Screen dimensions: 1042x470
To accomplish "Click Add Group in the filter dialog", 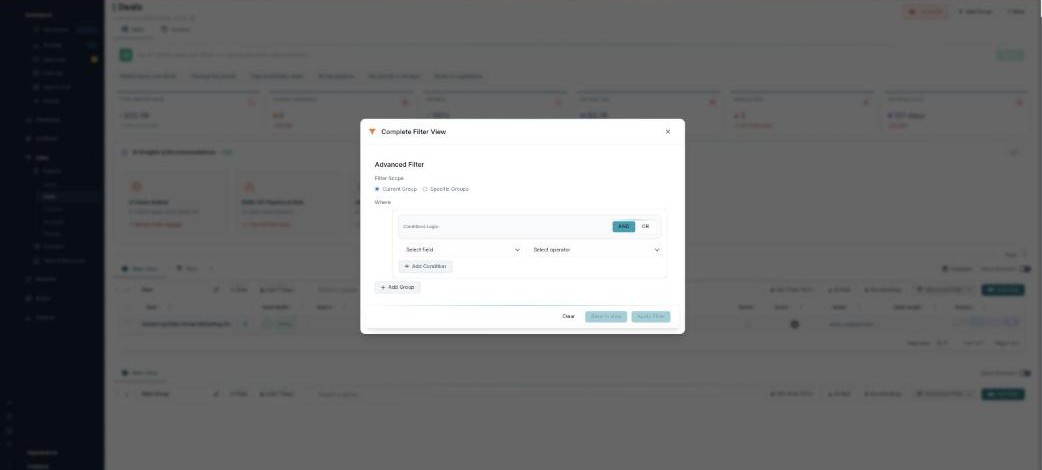I will pos(397,287).
